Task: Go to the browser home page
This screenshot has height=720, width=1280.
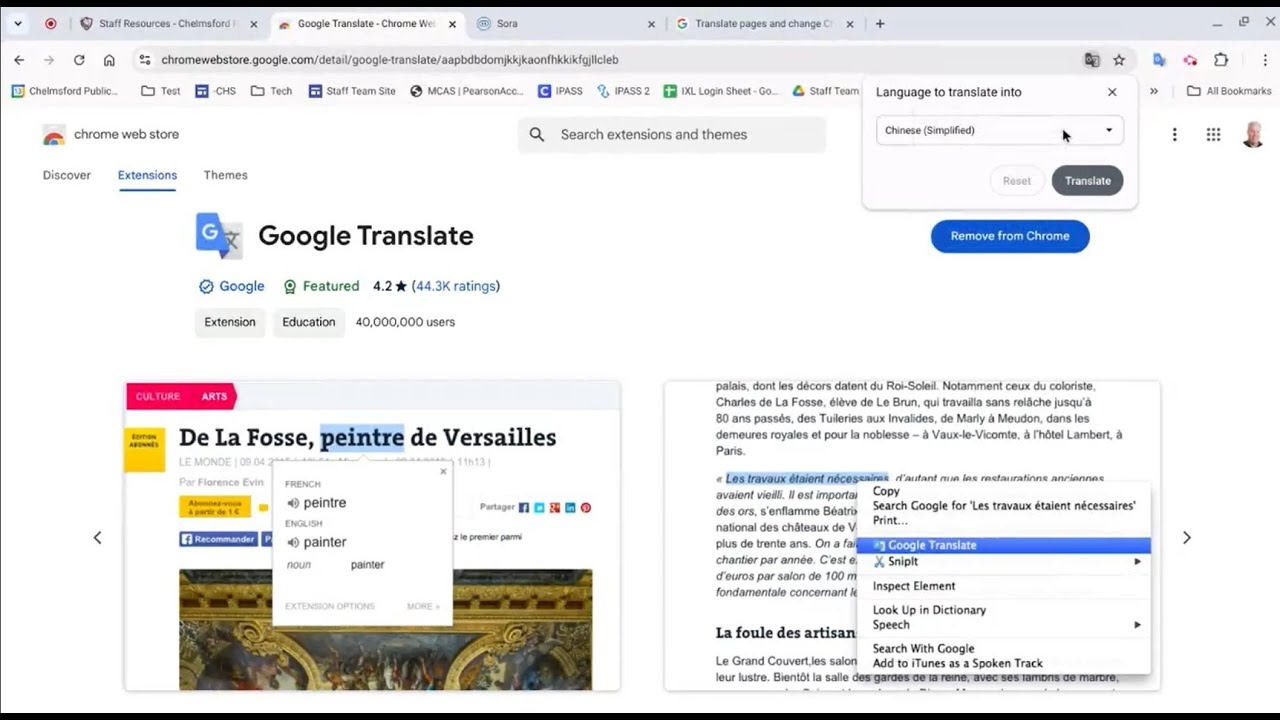Action: point(109,60)
